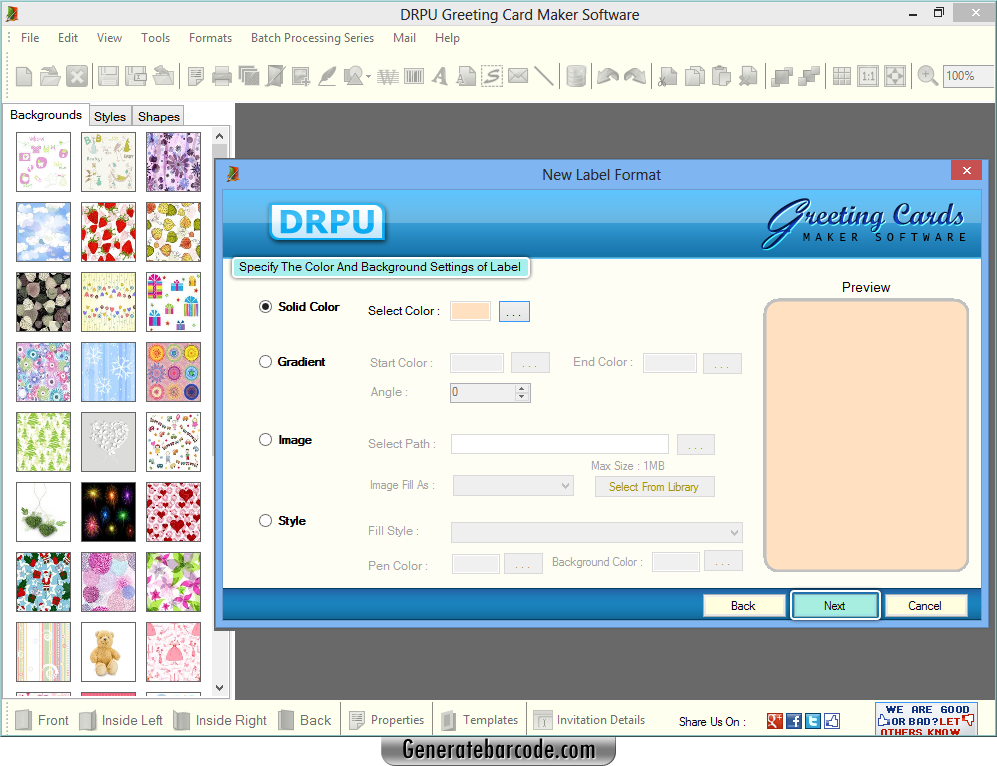
Task: Click the Cancel button
Action: click(925, 605)
